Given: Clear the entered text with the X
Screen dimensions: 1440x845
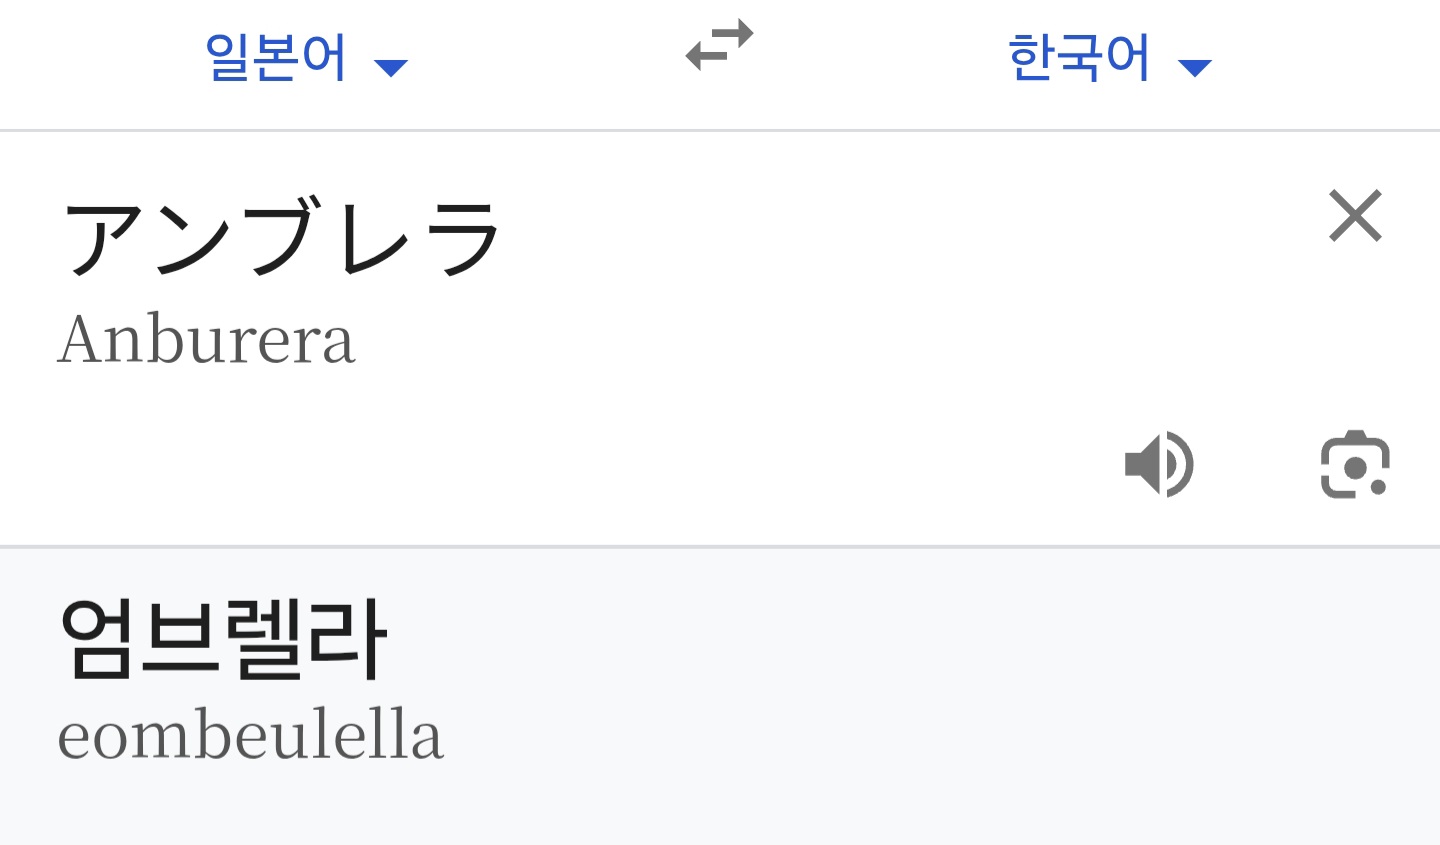Looking at the screenshot, I should [x=1355, y=216].
